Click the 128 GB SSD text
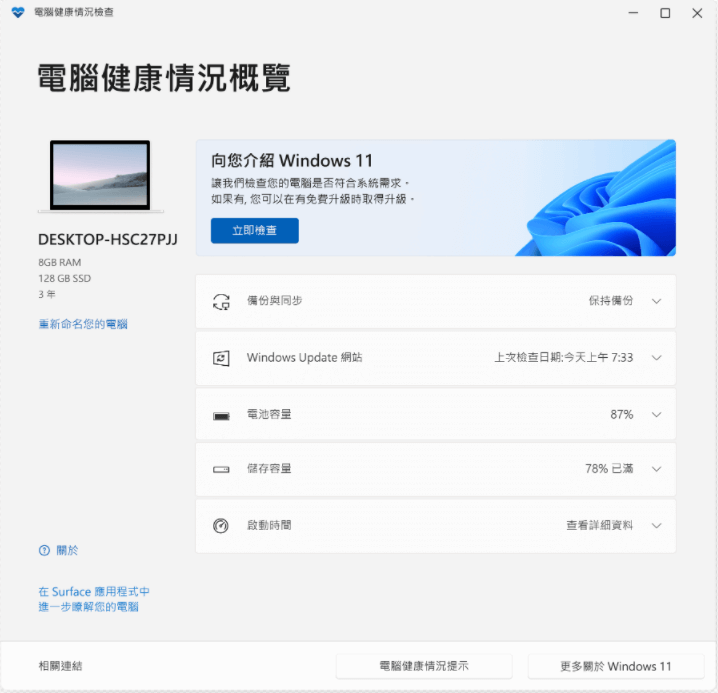 pos(65,278)
